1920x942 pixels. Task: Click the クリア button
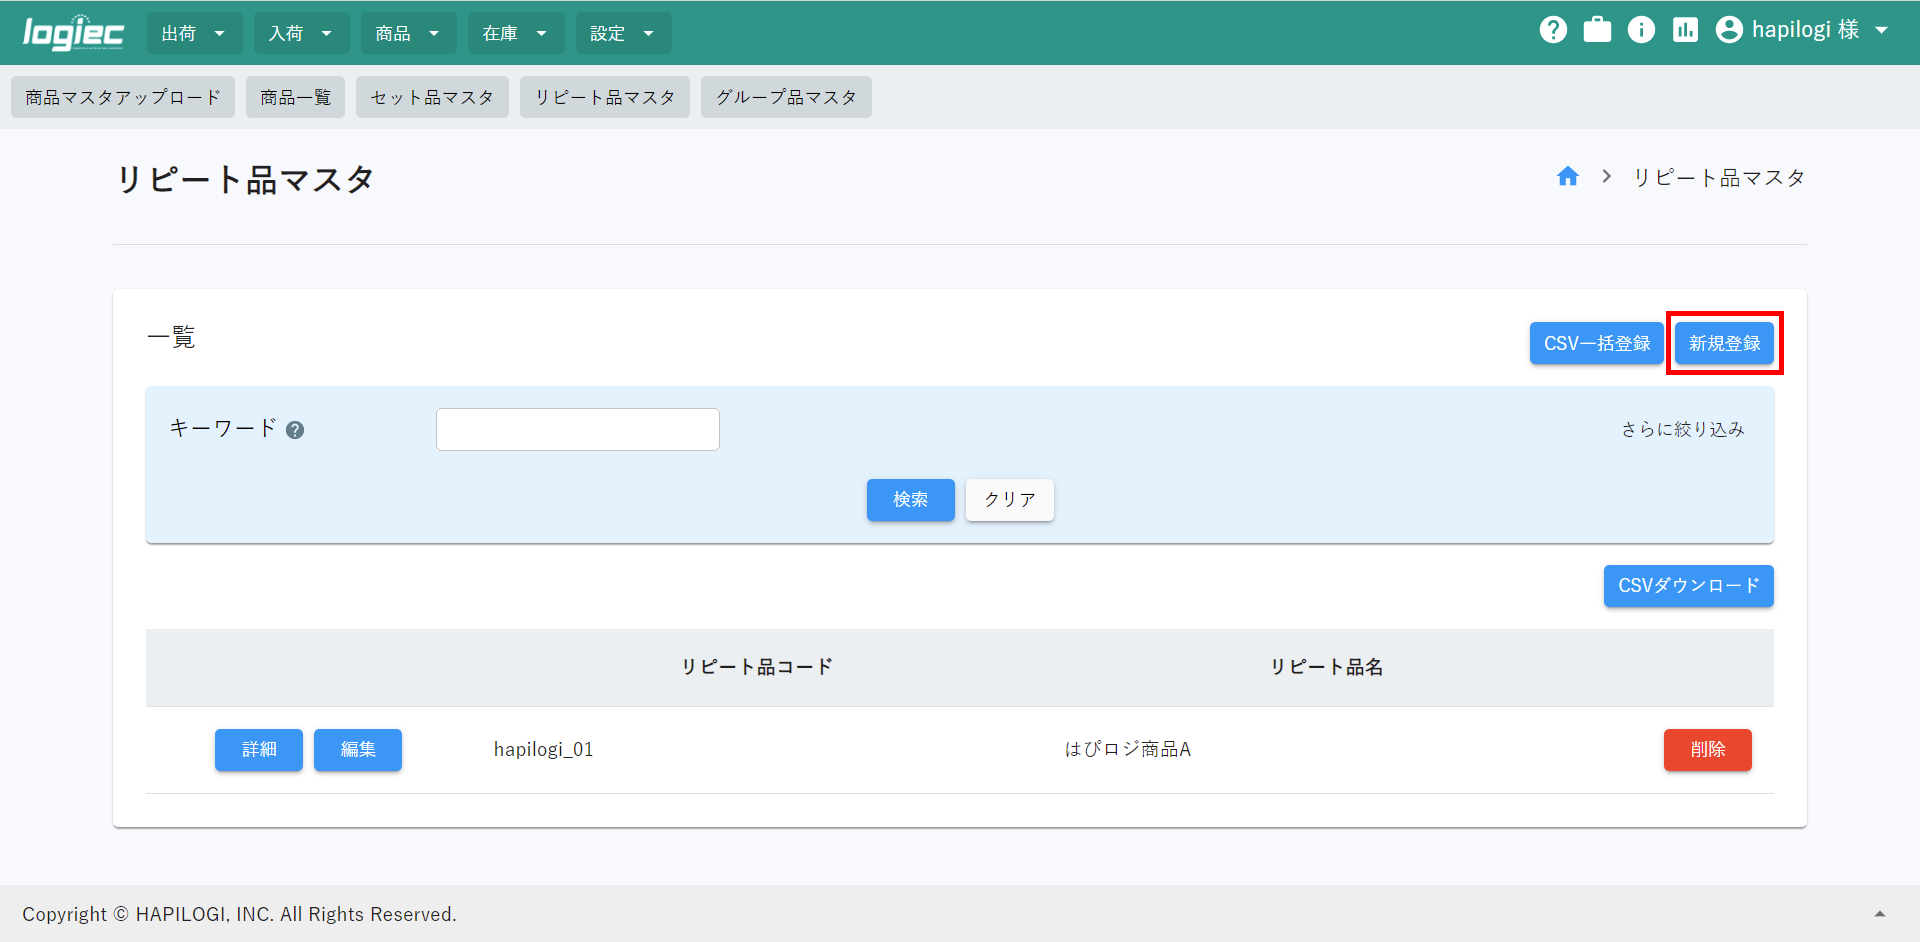[1009, 499]
